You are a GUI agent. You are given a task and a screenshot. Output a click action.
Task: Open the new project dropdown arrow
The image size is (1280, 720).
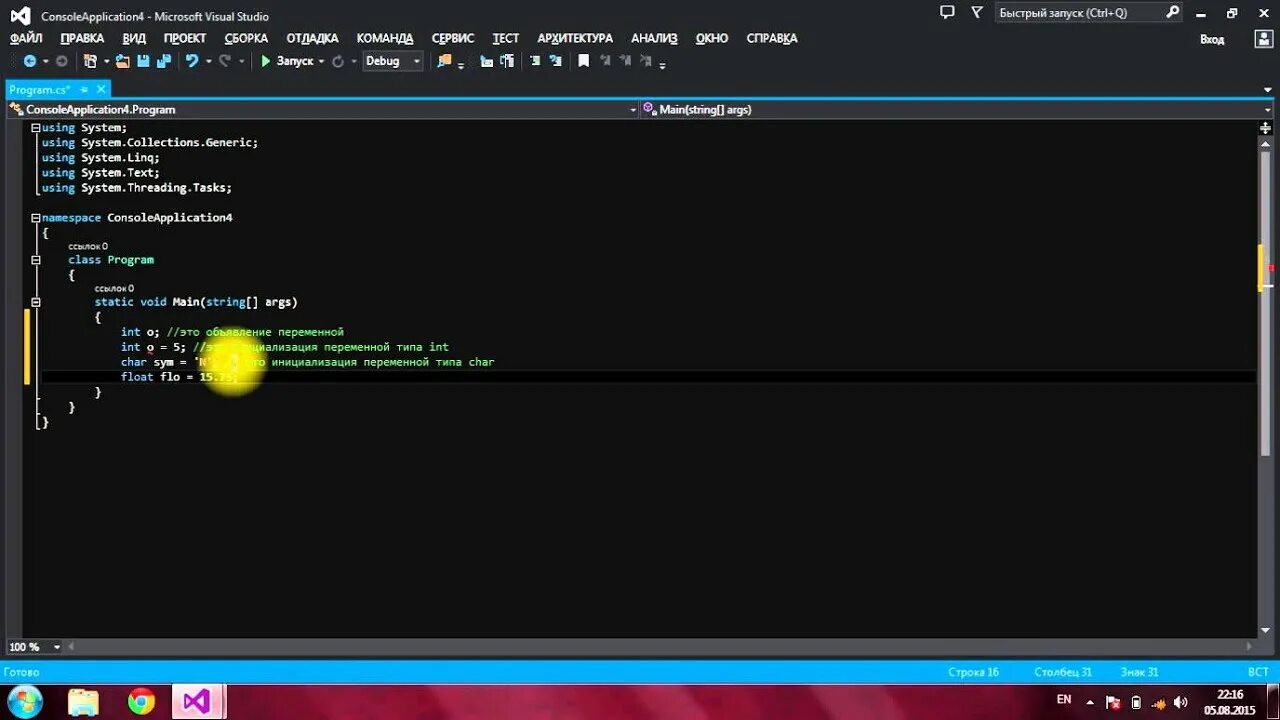coord(106,61)
